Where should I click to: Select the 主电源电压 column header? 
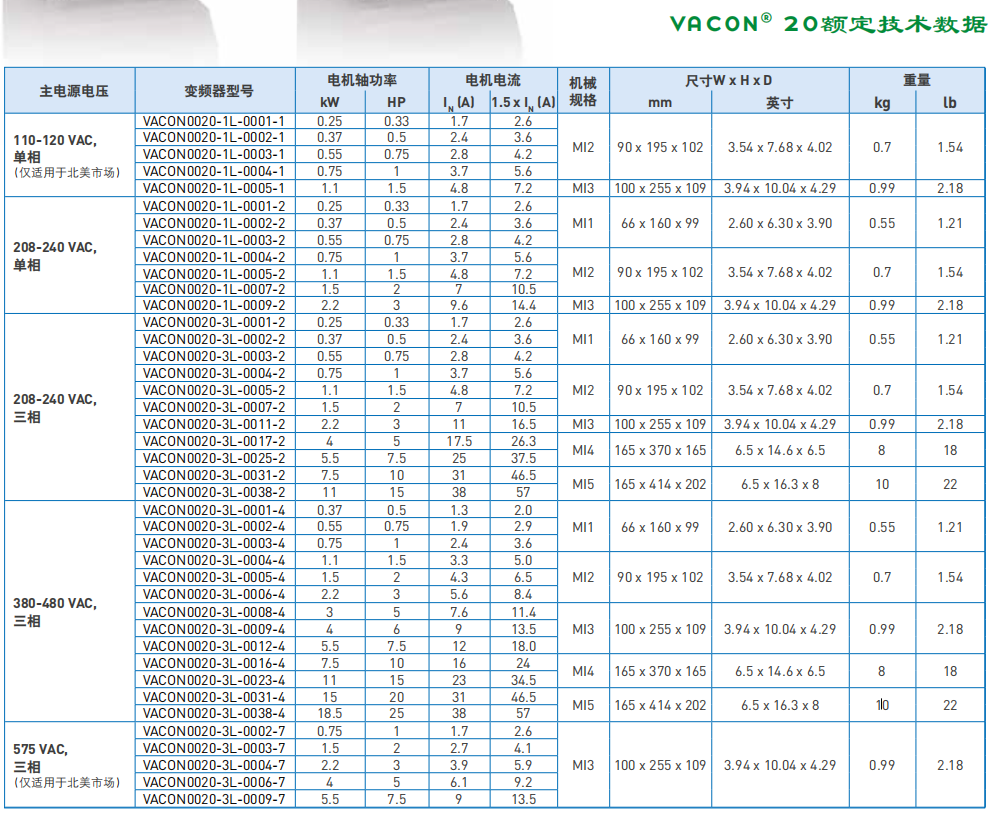73,91
